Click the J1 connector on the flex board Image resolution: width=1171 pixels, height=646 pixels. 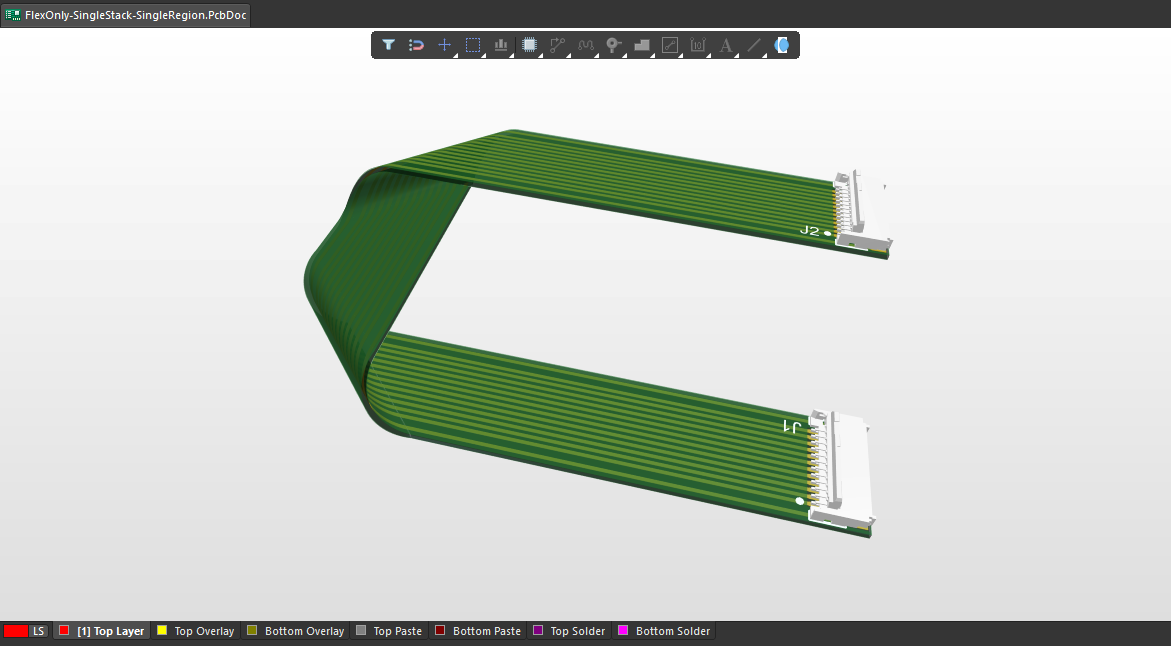pos(845,470)
